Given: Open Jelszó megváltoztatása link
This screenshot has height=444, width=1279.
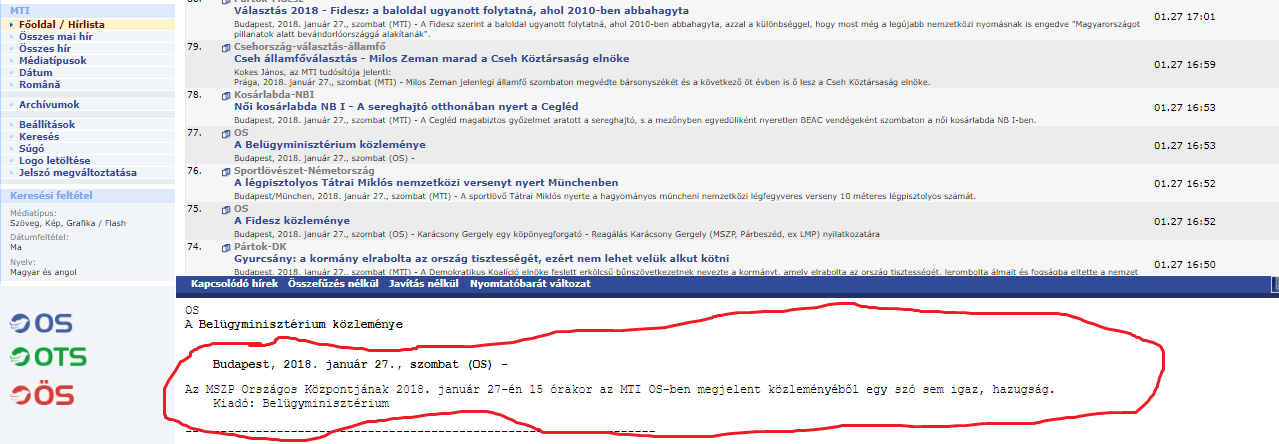Looking at the screenshot, I should pos(79,173).
